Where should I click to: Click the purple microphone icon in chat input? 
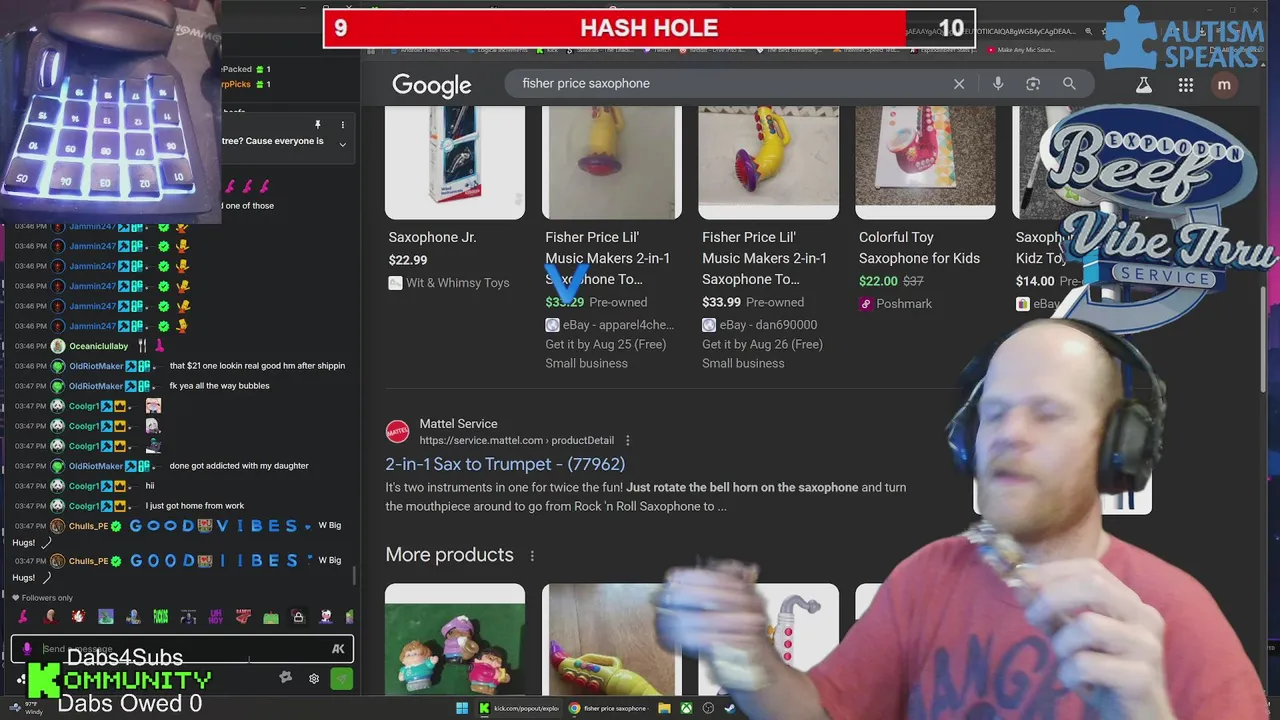click(x=27, y=649)
